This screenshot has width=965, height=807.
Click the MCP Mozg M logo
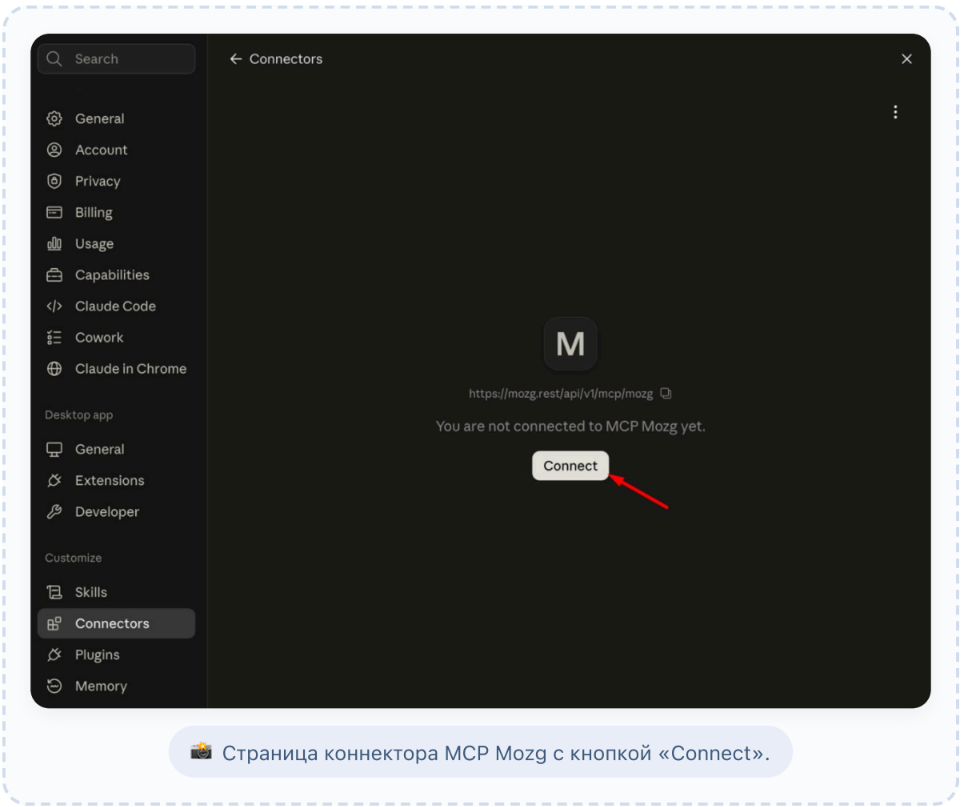coord(571,343)
